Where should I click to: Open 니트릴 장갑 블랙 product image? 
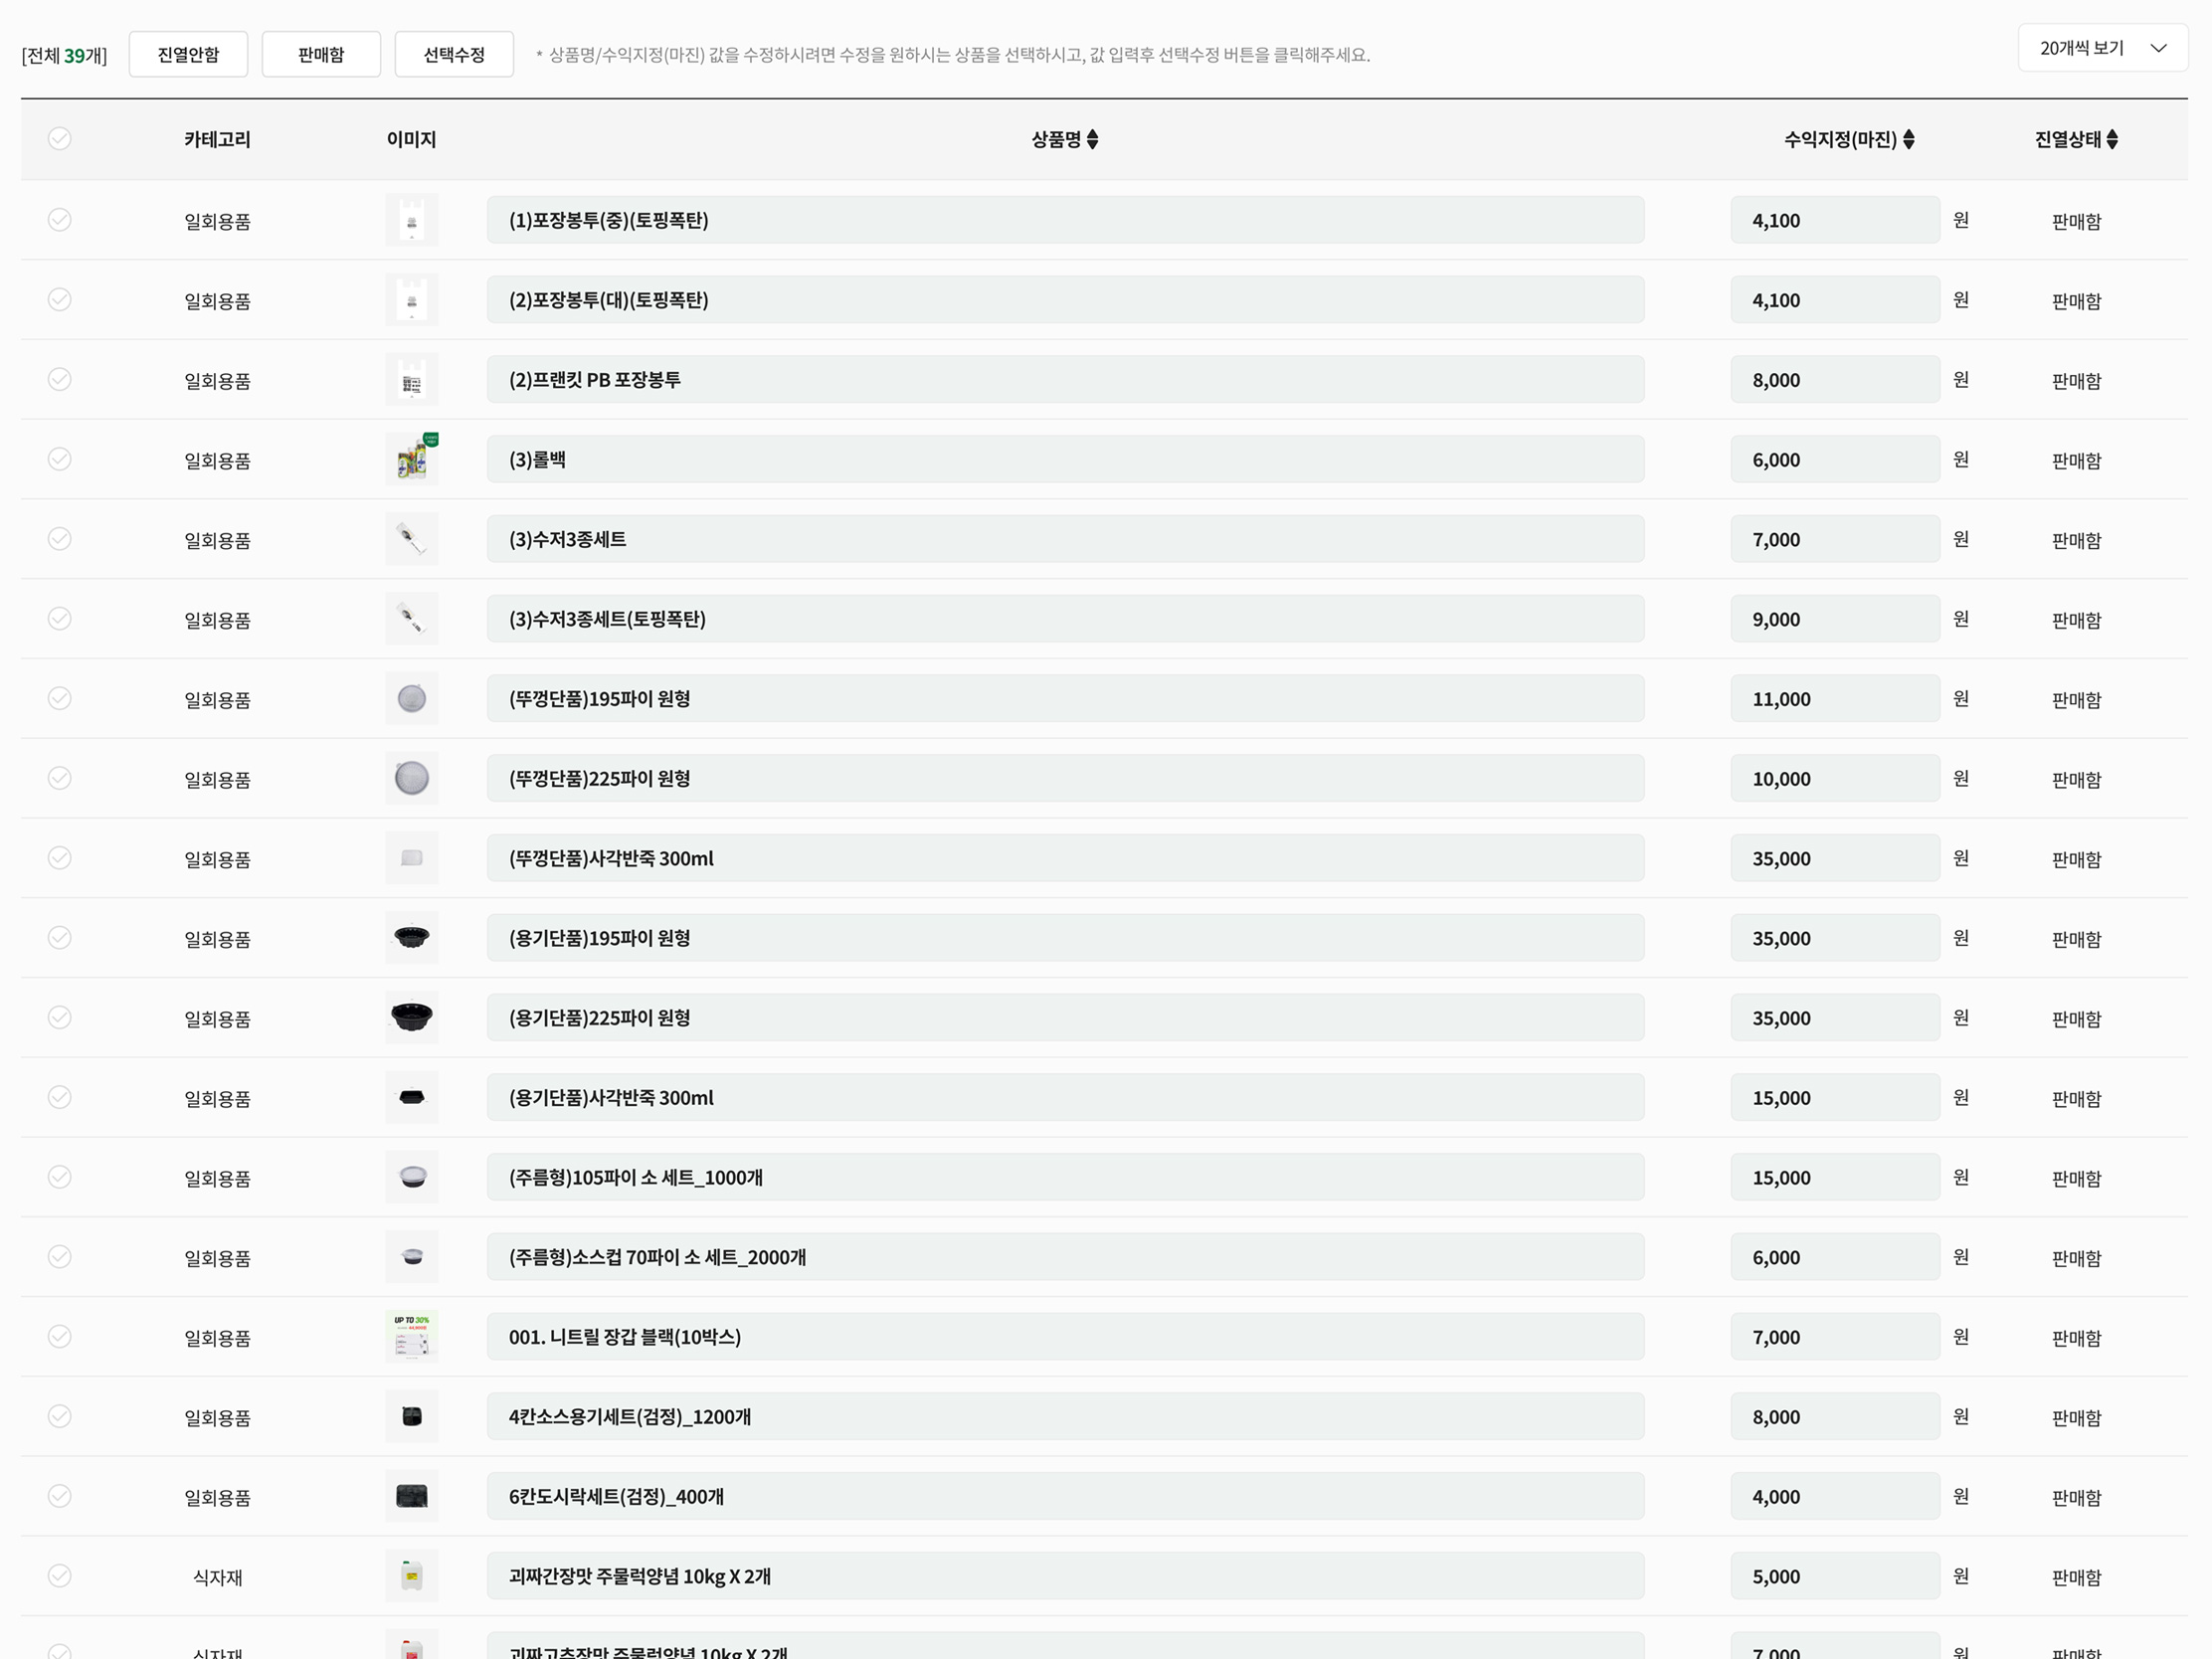click(x=411, y=1337)
